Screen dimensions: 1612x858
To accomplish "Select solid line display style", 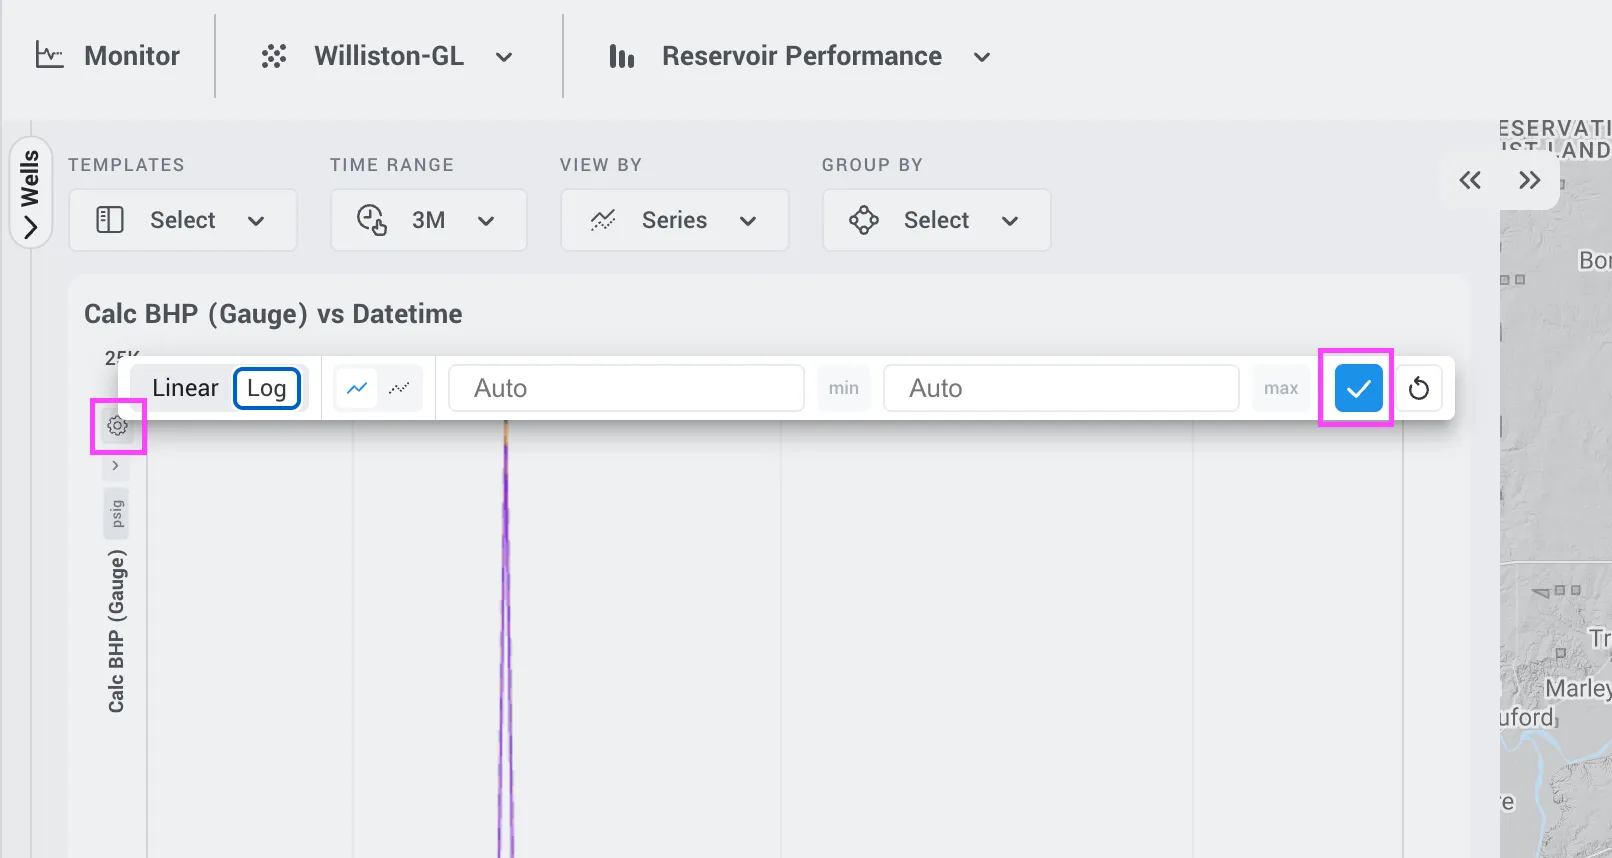I will (x=357, y=388).
